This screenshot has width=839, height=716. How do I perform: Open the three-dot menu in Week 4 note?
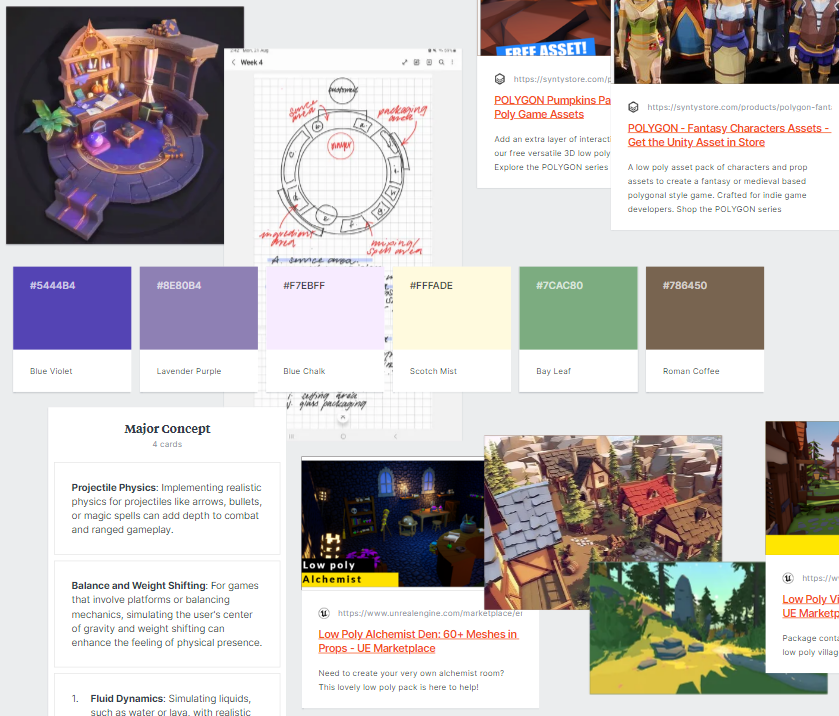click(x=453, y=63)
